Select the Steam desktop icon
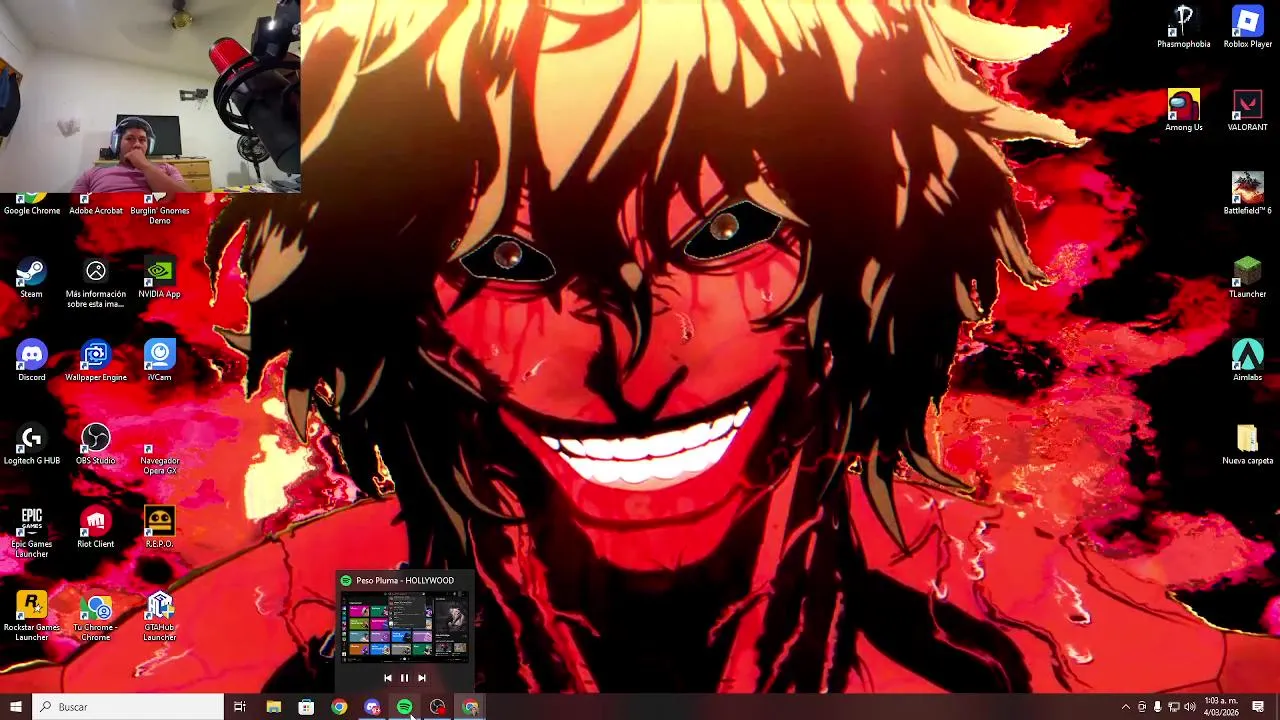 pos(31,279)
